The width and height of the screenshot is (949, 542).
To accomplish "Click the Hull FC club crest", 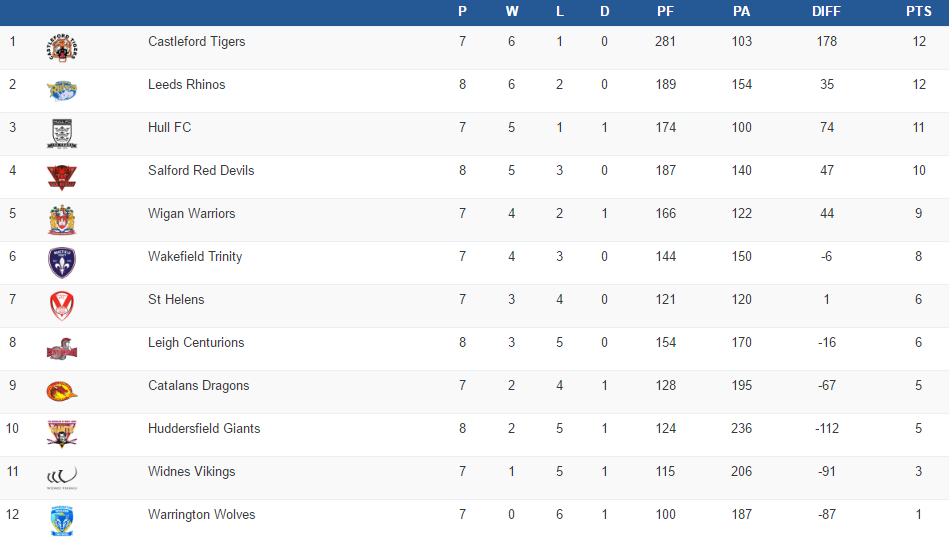I will (62, 134).
